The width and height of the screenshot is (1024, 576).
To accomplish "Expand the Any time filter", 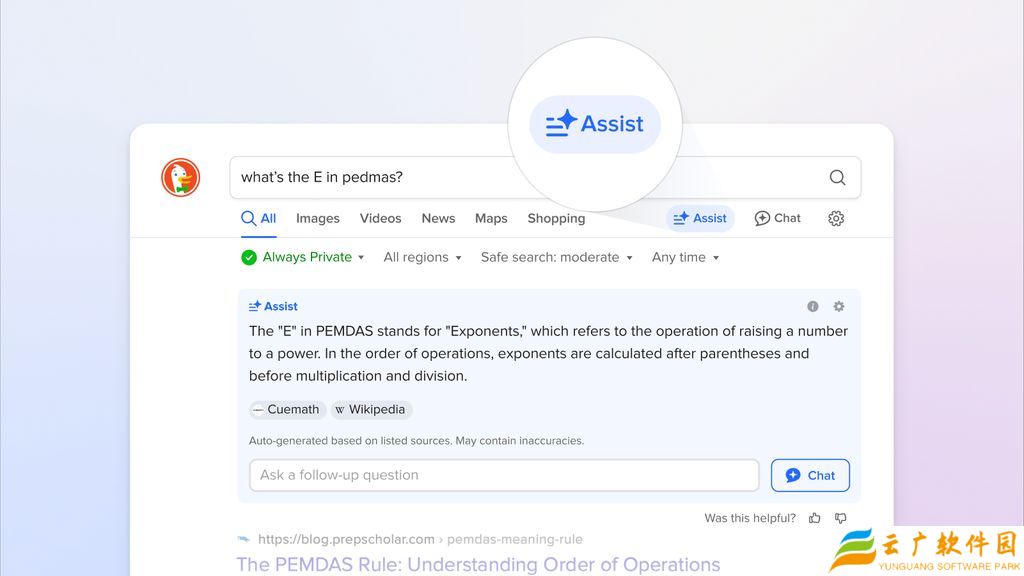I will point(685,257).
